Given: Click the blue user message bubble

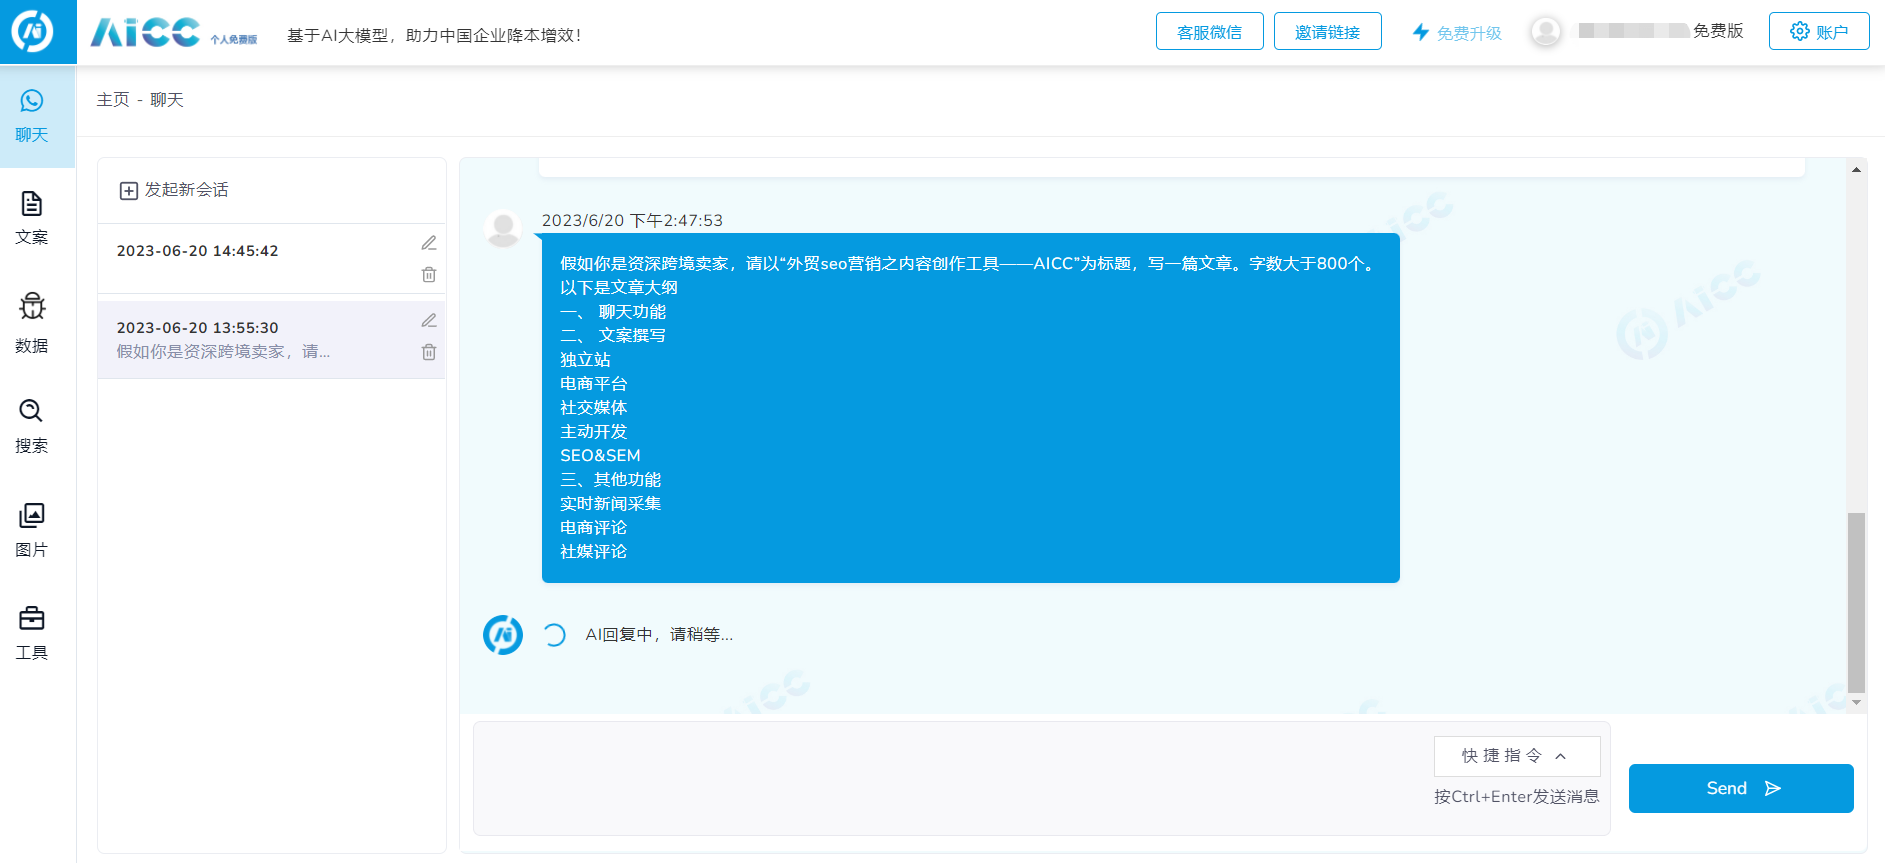Looking at the screenshot, I should (x=971, y=408).
